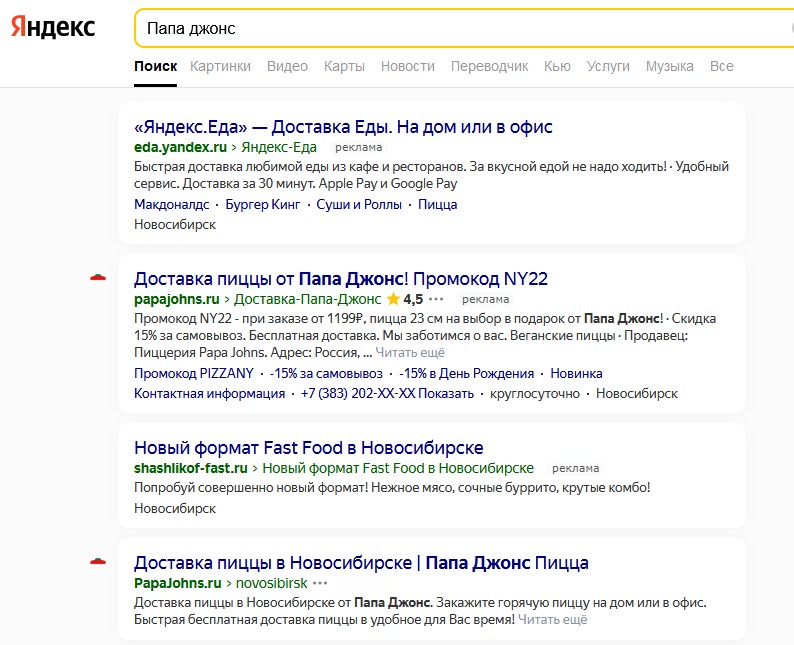Open the Промокод NY22 result title
Viewport: 794px width, 645px height.
(x=341, y=279)
